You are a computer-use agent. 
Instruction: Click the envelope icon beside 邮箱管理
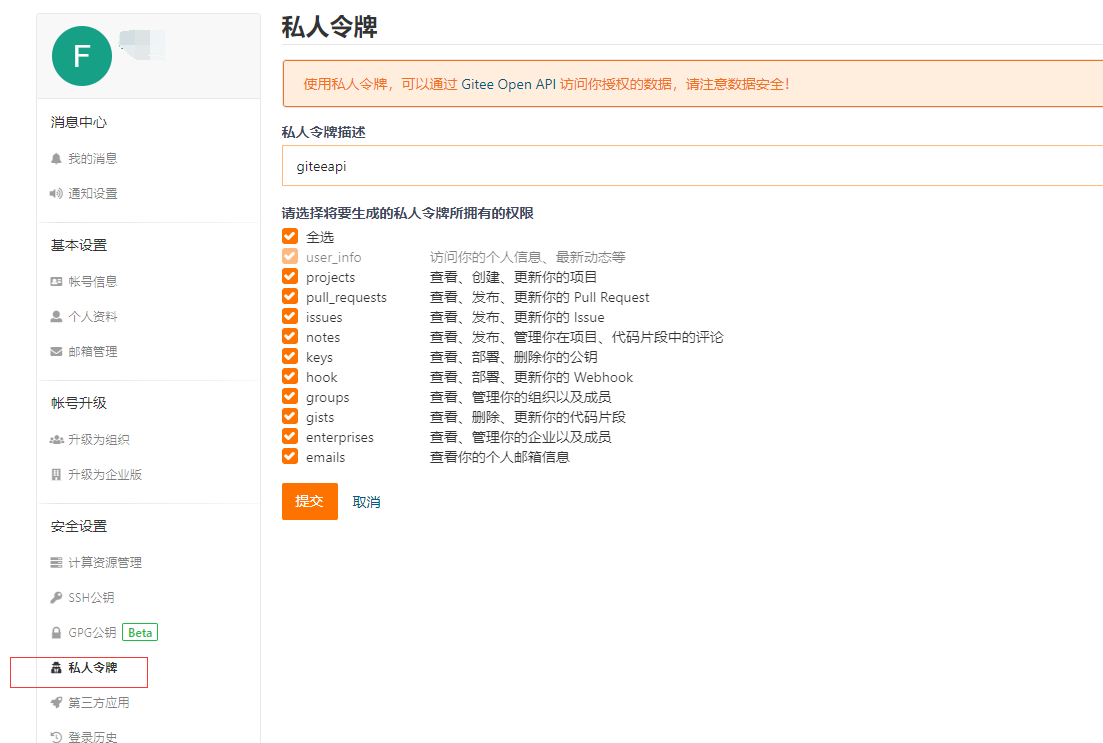point(57,351)
